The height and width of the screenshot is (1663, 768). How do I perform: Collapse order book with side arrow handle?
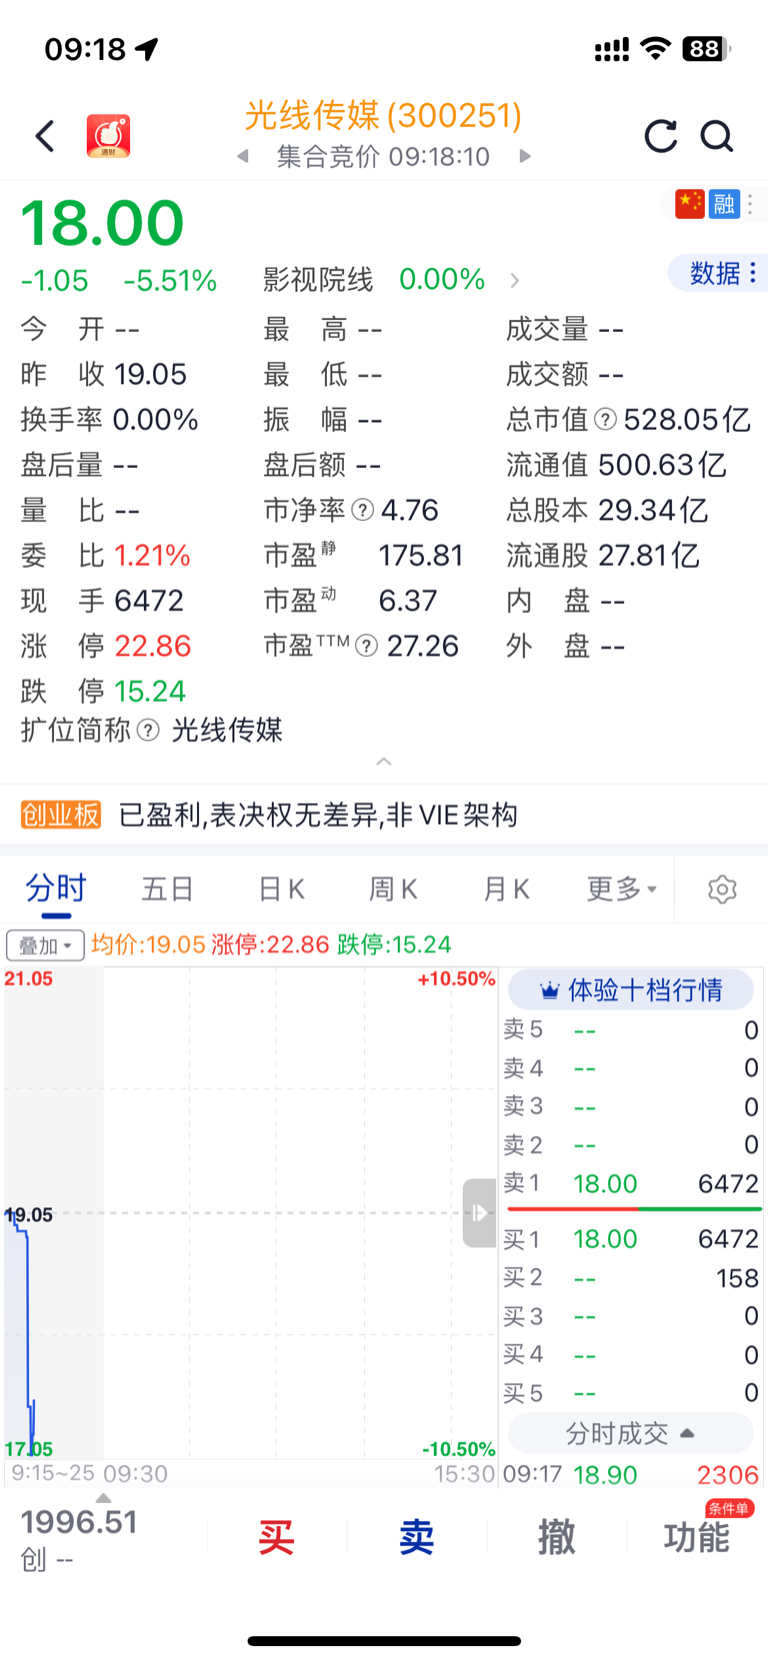tap(479, 1213)
